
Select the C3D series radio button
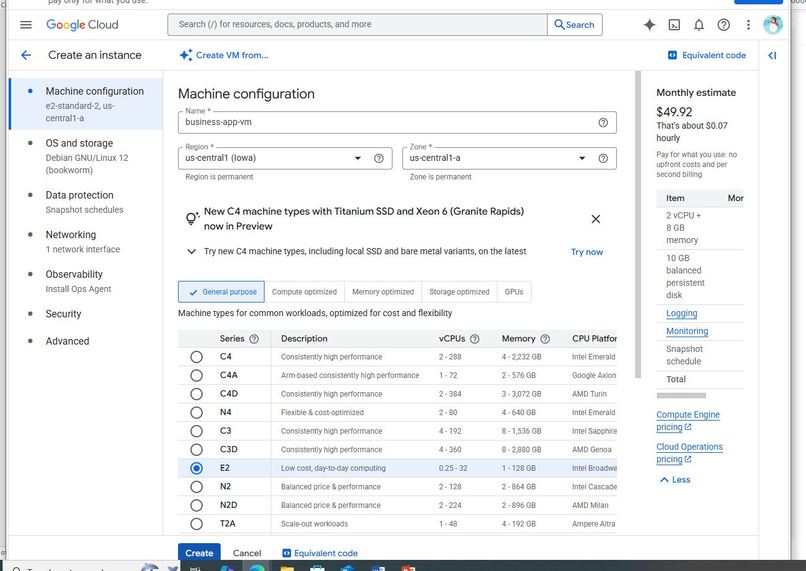[x=196, y=449]
